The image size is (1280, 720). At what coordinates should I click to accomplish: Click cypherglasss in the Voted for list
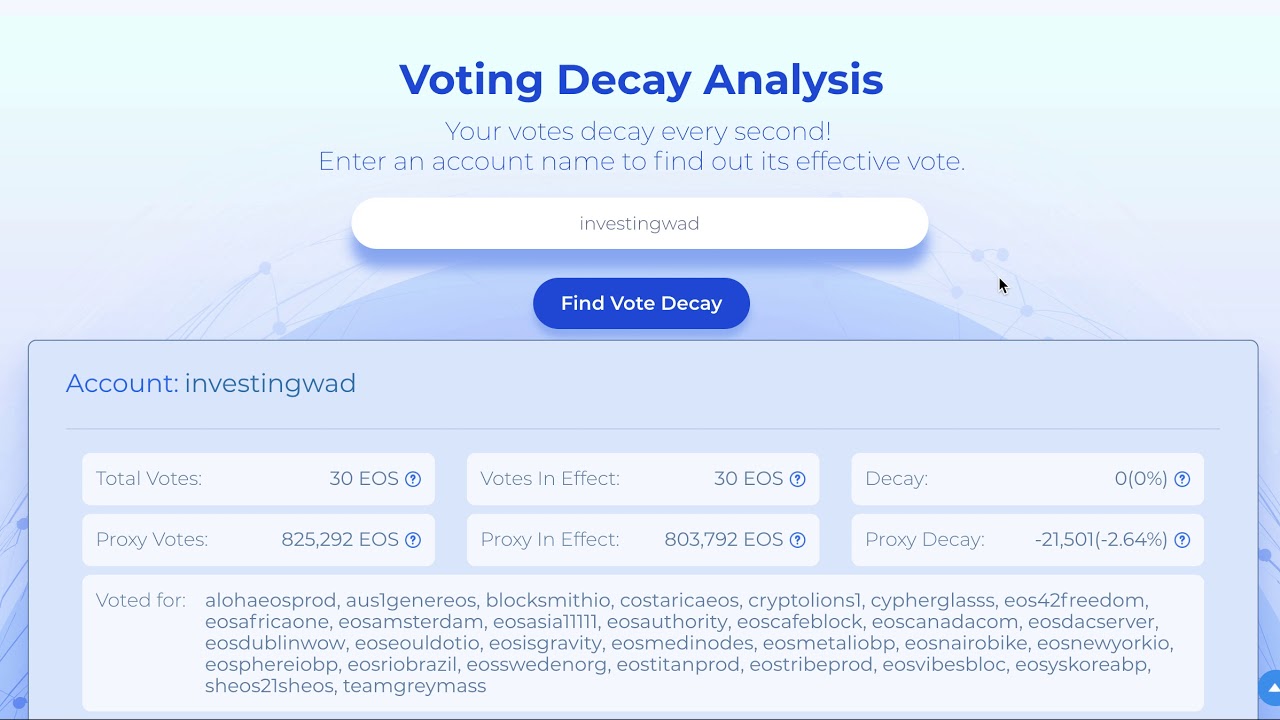932,600
